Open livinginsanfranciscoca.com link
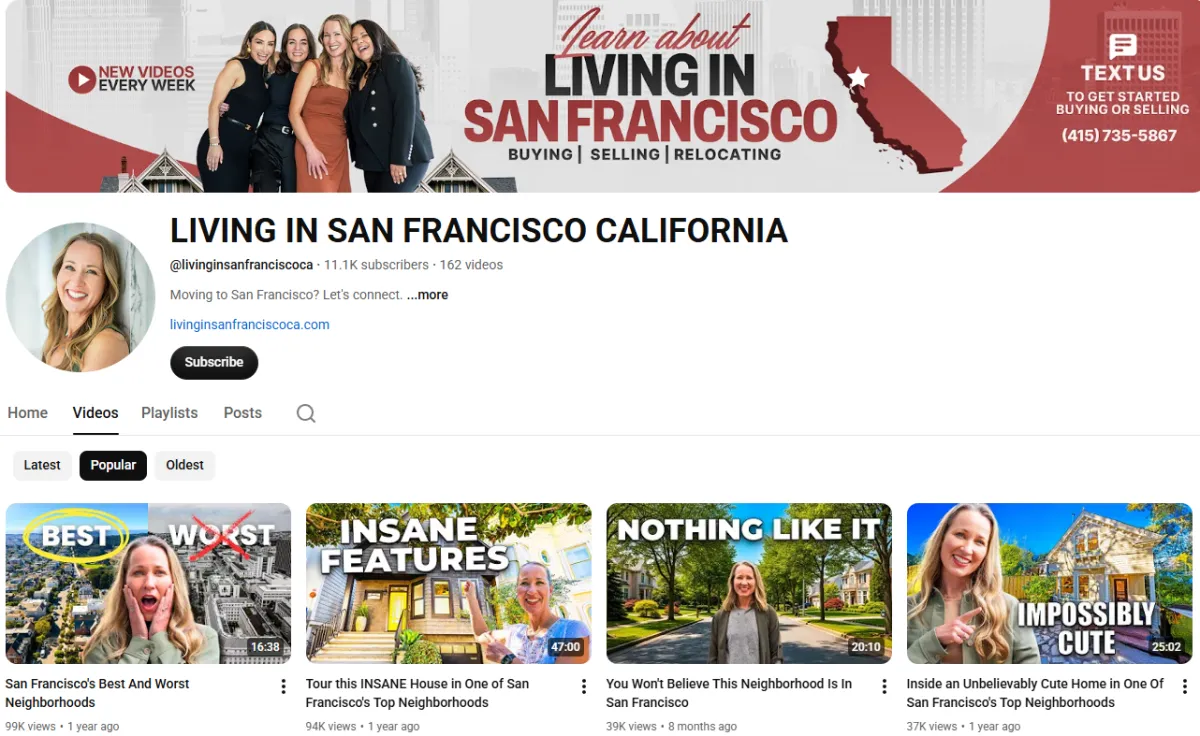This screenshot has width=1200, height=736. coord(250,324)
